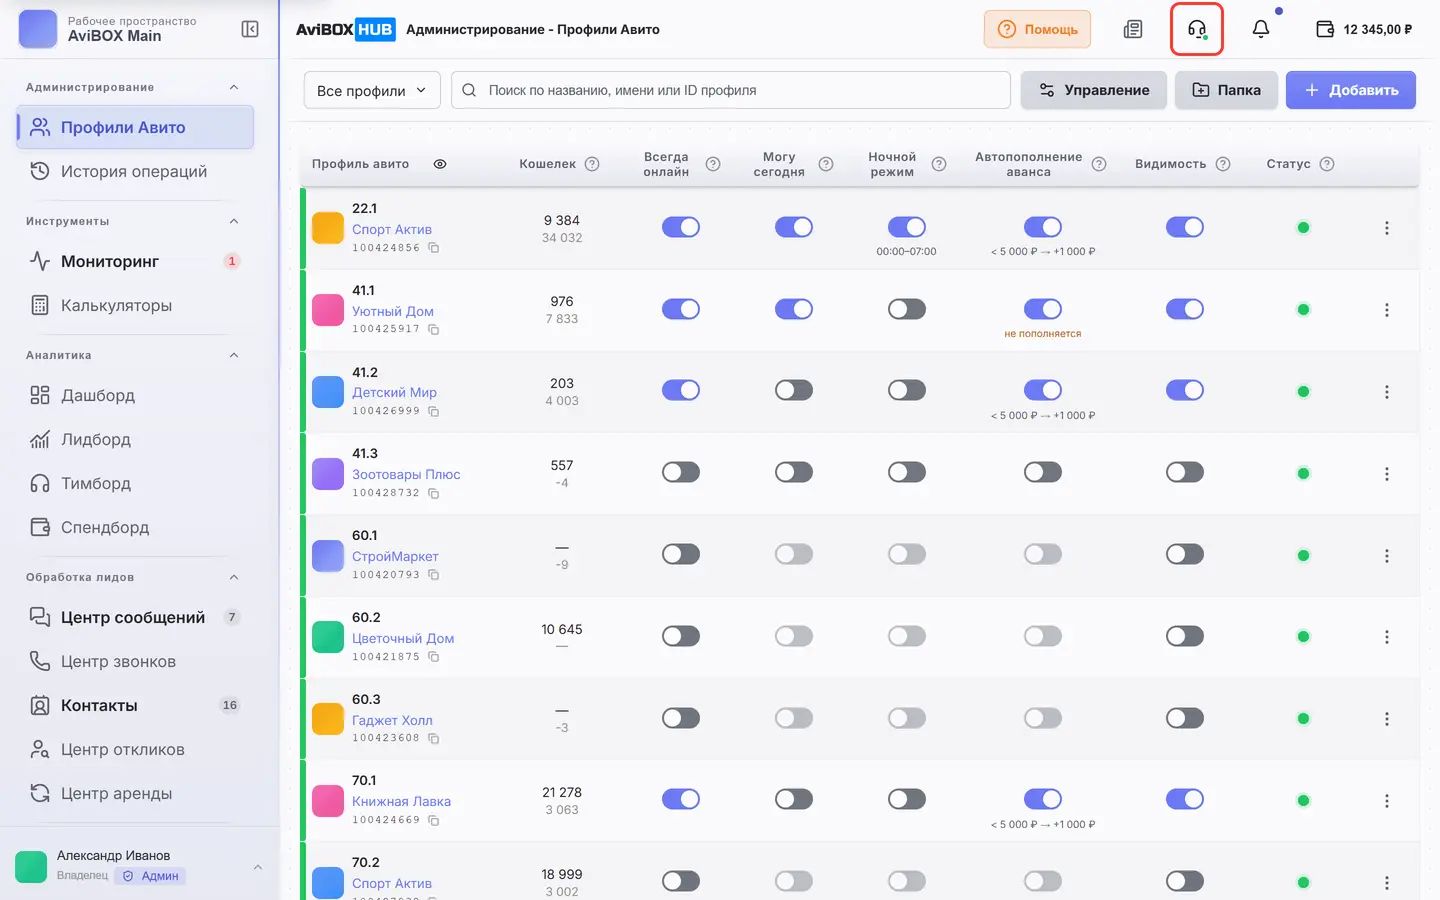Go to Мониторинг in sidebar
Screen dimensions: 1440x900
(135, 261)
